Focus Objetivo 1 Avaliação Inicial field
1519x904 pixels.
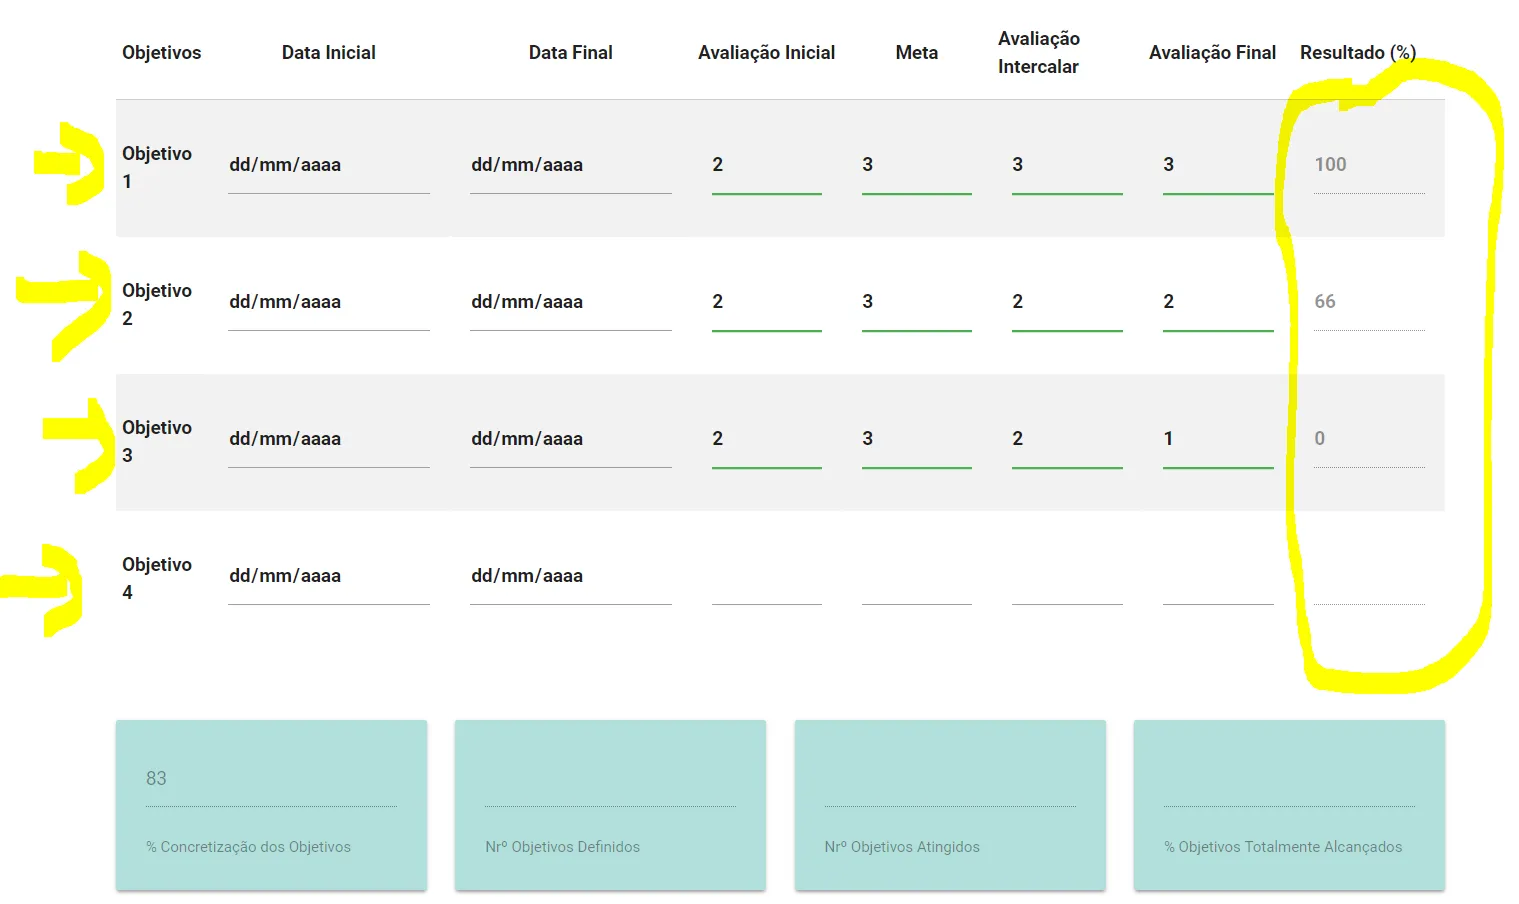[x=766, y=165]
